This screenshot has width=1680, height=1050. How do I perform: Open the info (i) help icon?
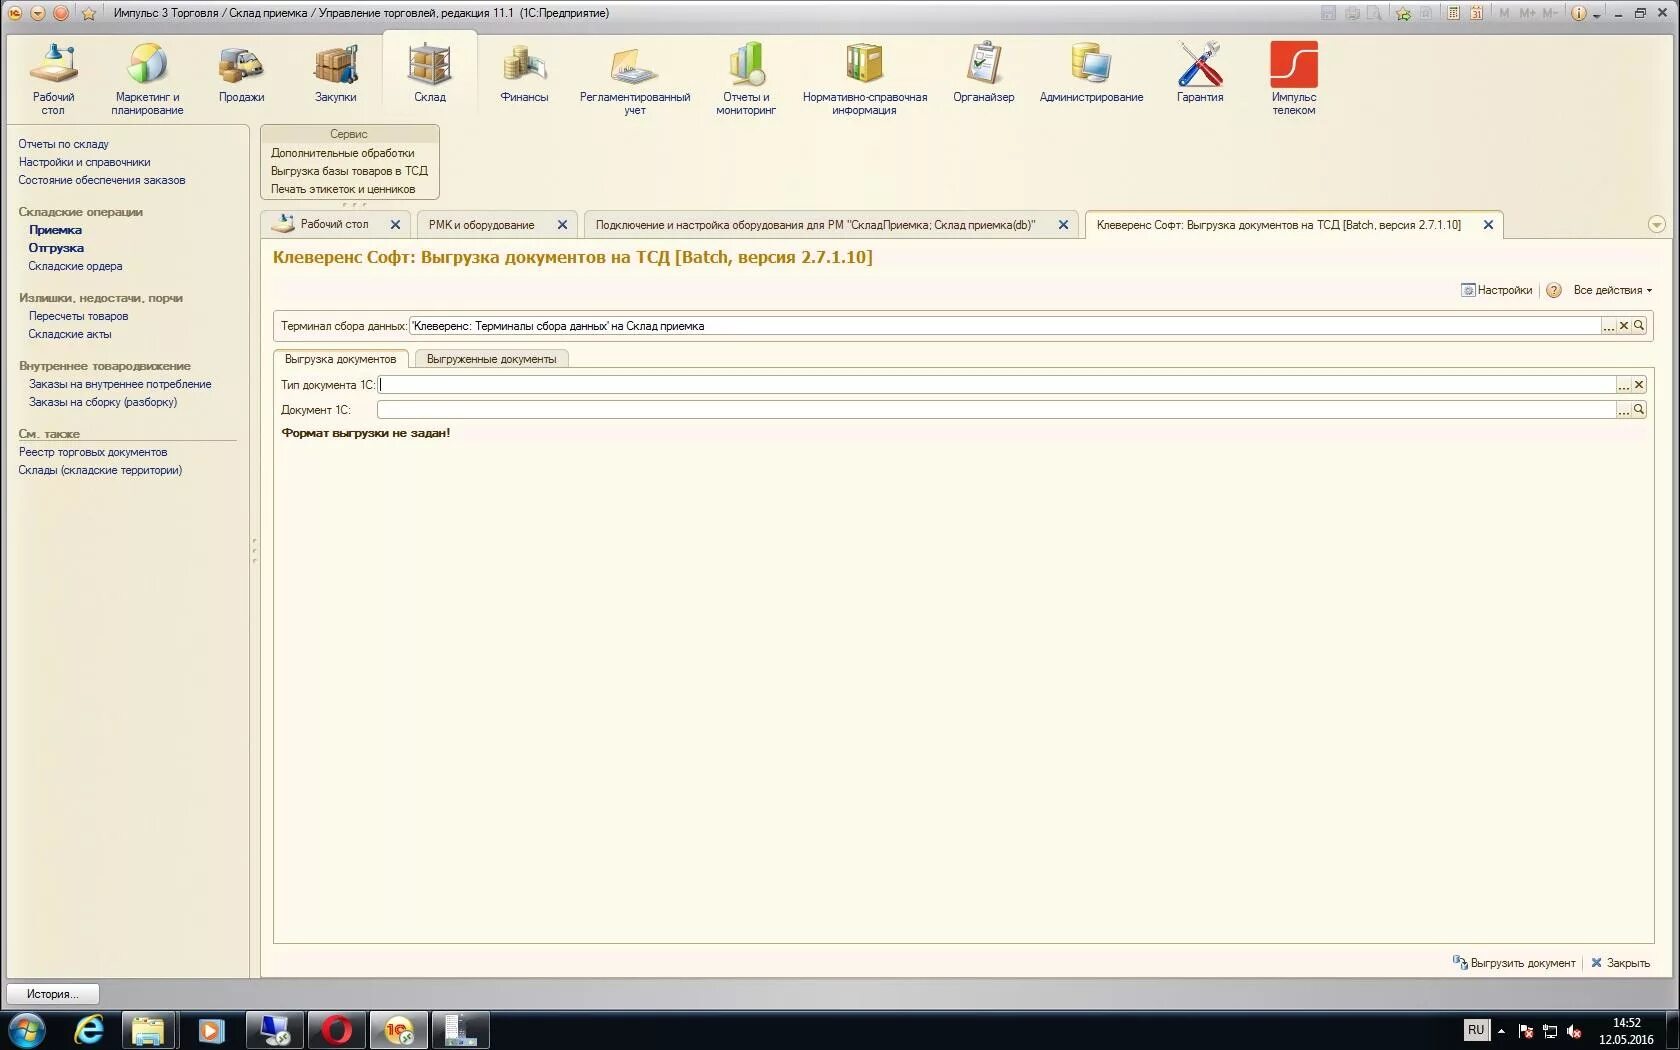1579,13
